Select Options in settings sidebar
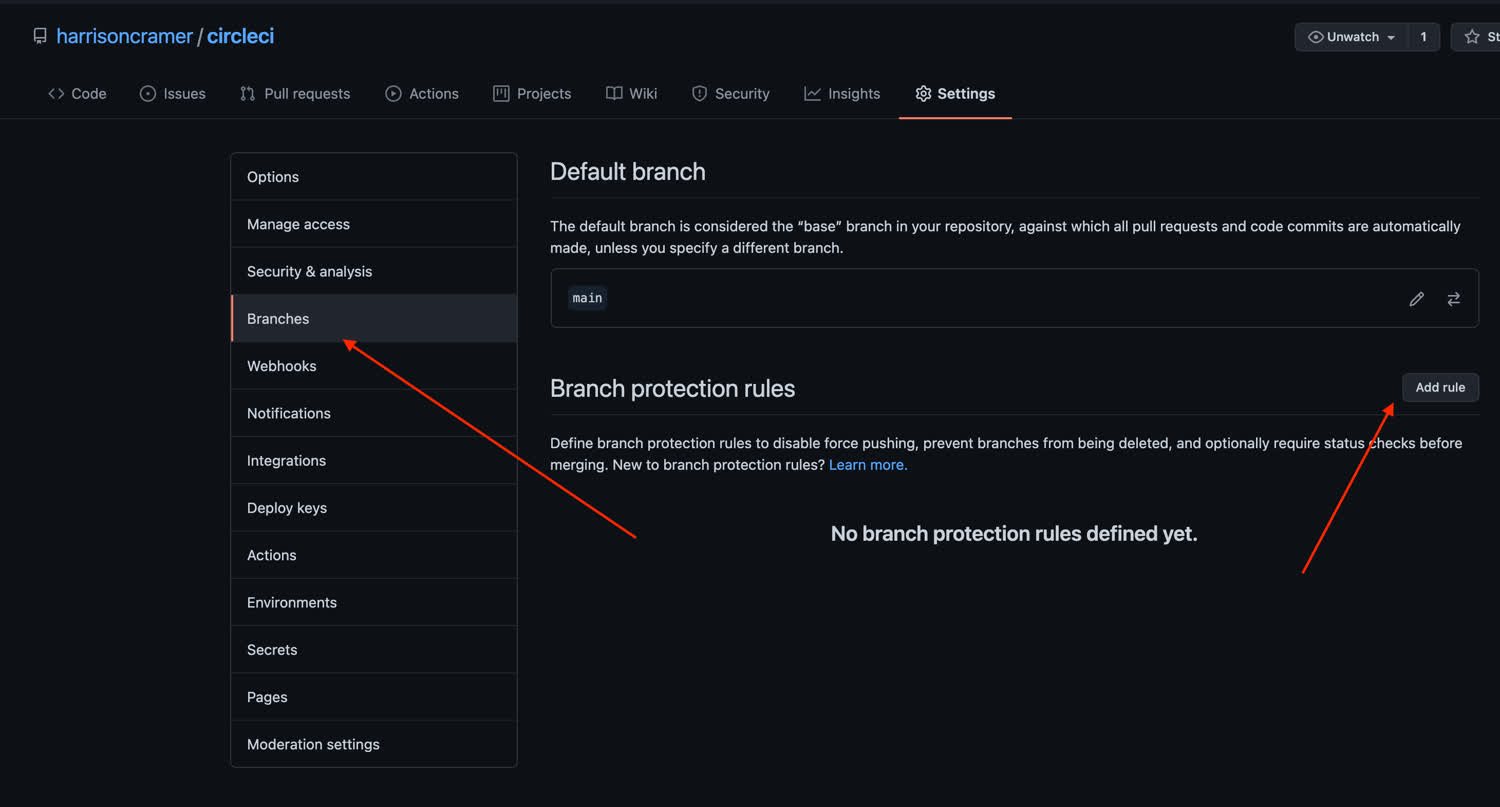 [374, 177]
